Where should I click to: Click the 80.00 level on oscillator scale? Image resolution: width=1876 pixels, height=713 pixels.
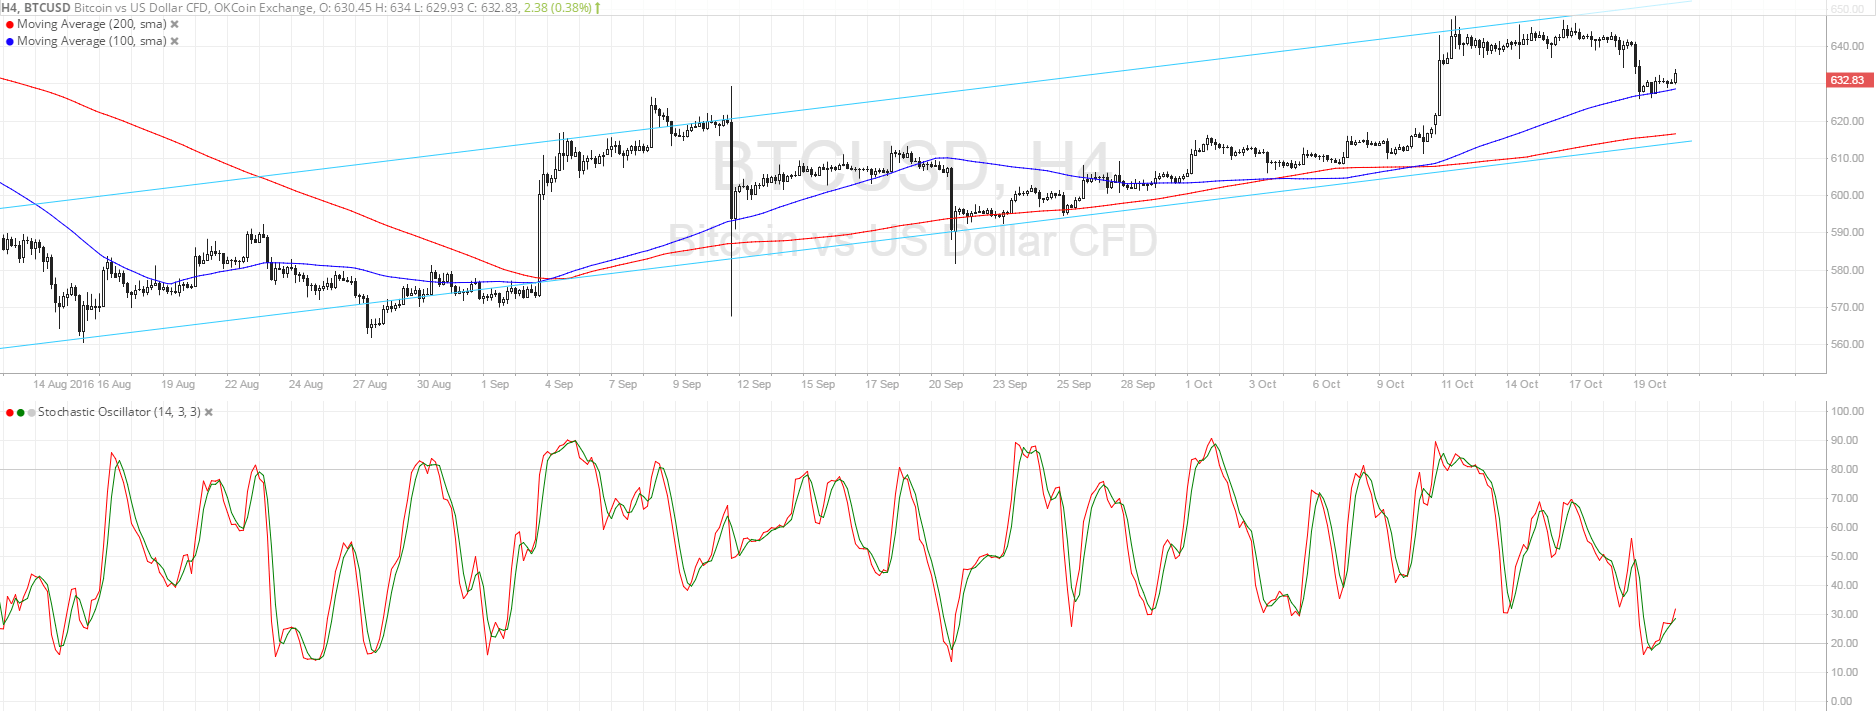(x=1847, y=469)
